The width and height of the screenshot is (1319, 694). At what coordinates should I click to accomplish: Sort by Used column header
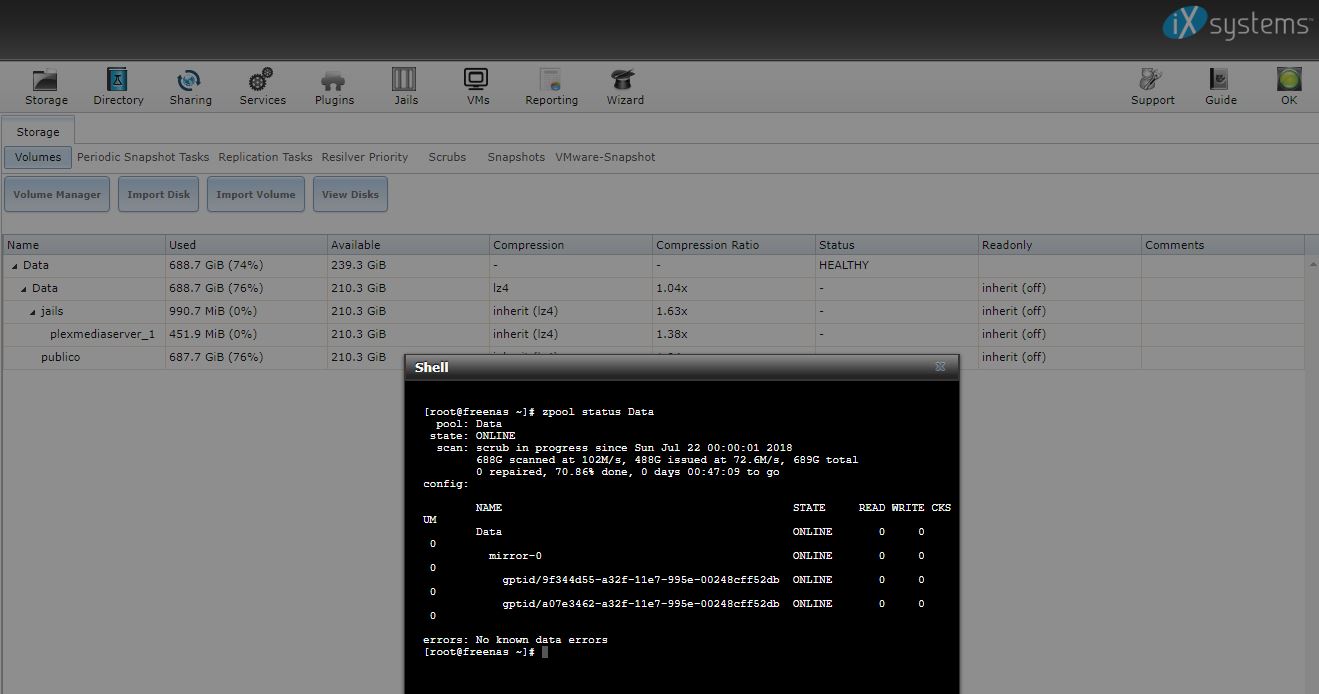pos(246,245)
